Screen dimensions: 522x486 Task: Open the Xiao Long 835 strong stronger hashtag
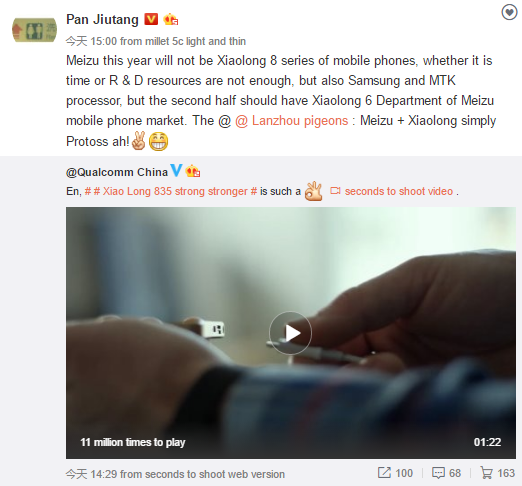(171, 191)
